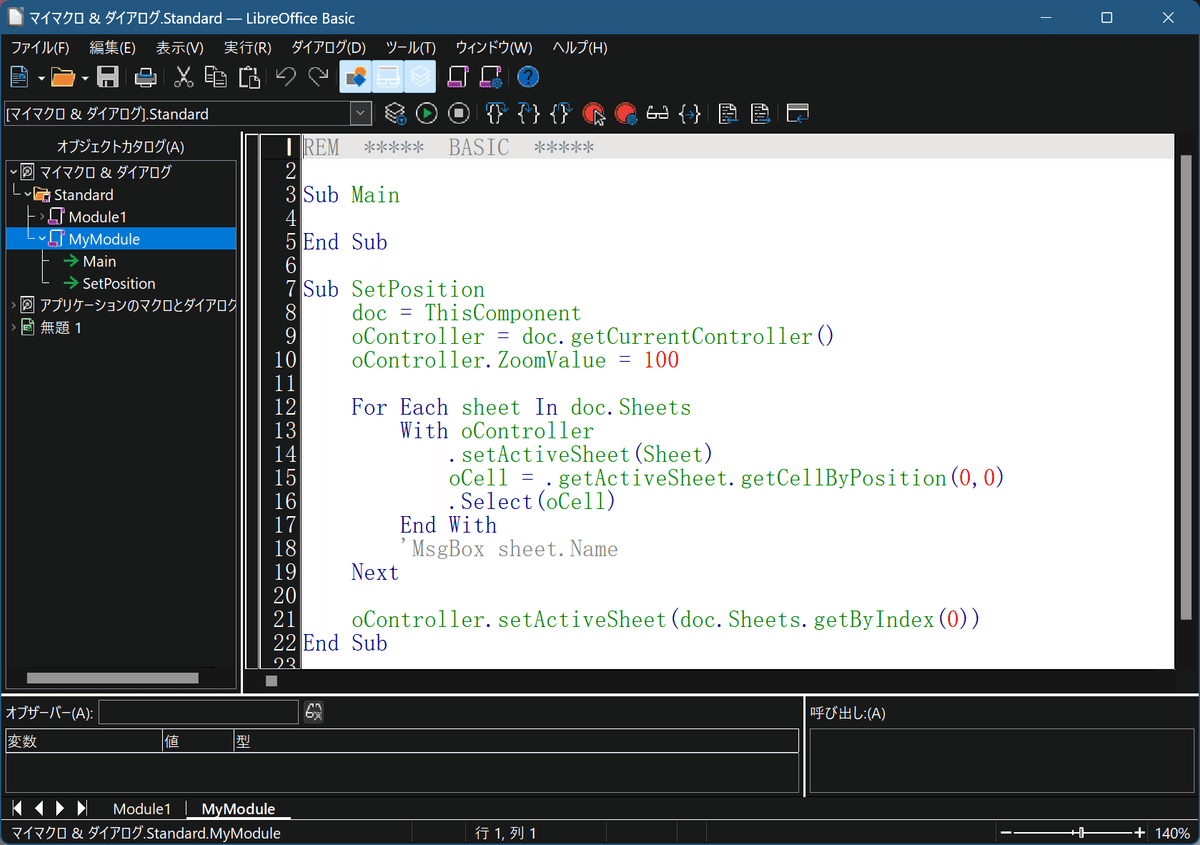Expand the Open recent files arrow
This screenshot has height=845, width=1200.
[x=85, y=77]
